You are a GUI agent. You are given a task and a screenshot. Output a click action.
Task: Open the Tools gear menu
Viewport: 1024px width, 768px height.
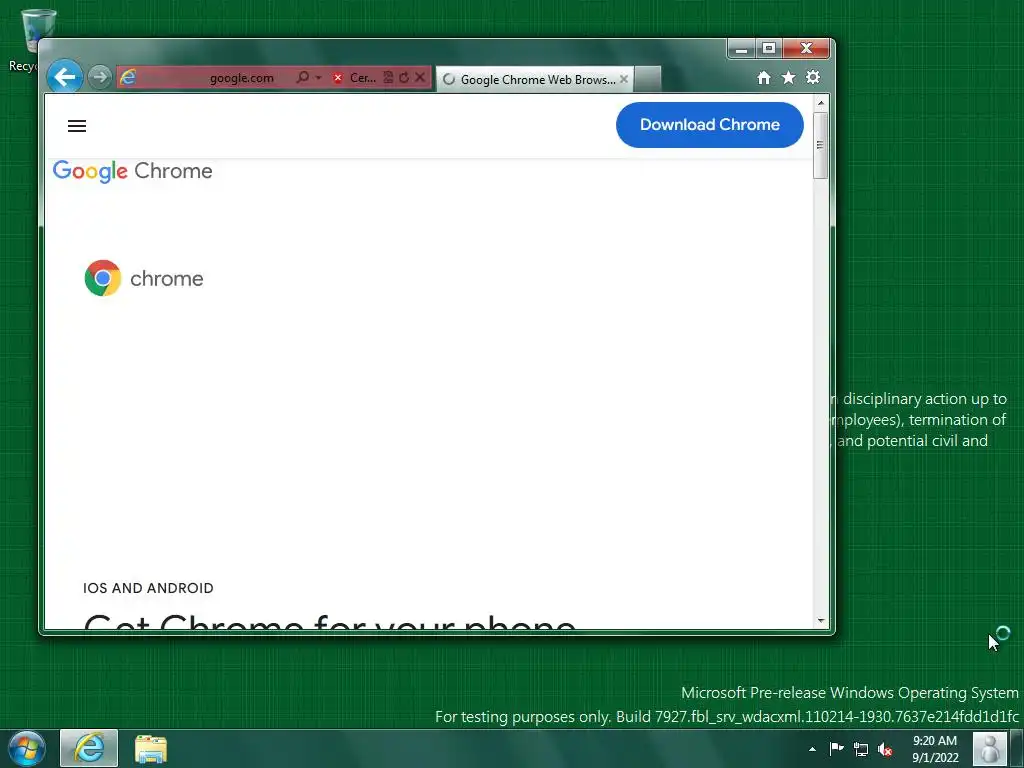pos(812,78)
